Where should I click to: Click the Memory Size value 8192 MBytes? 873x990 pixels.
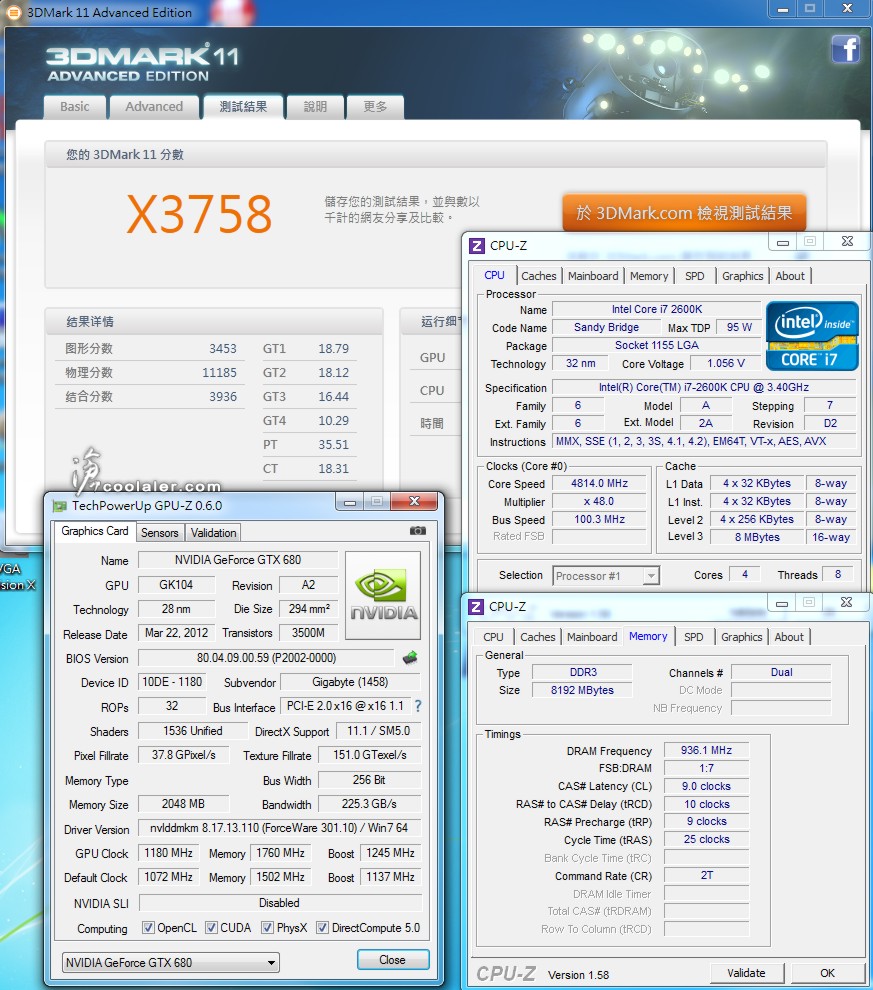click(582, 690)
